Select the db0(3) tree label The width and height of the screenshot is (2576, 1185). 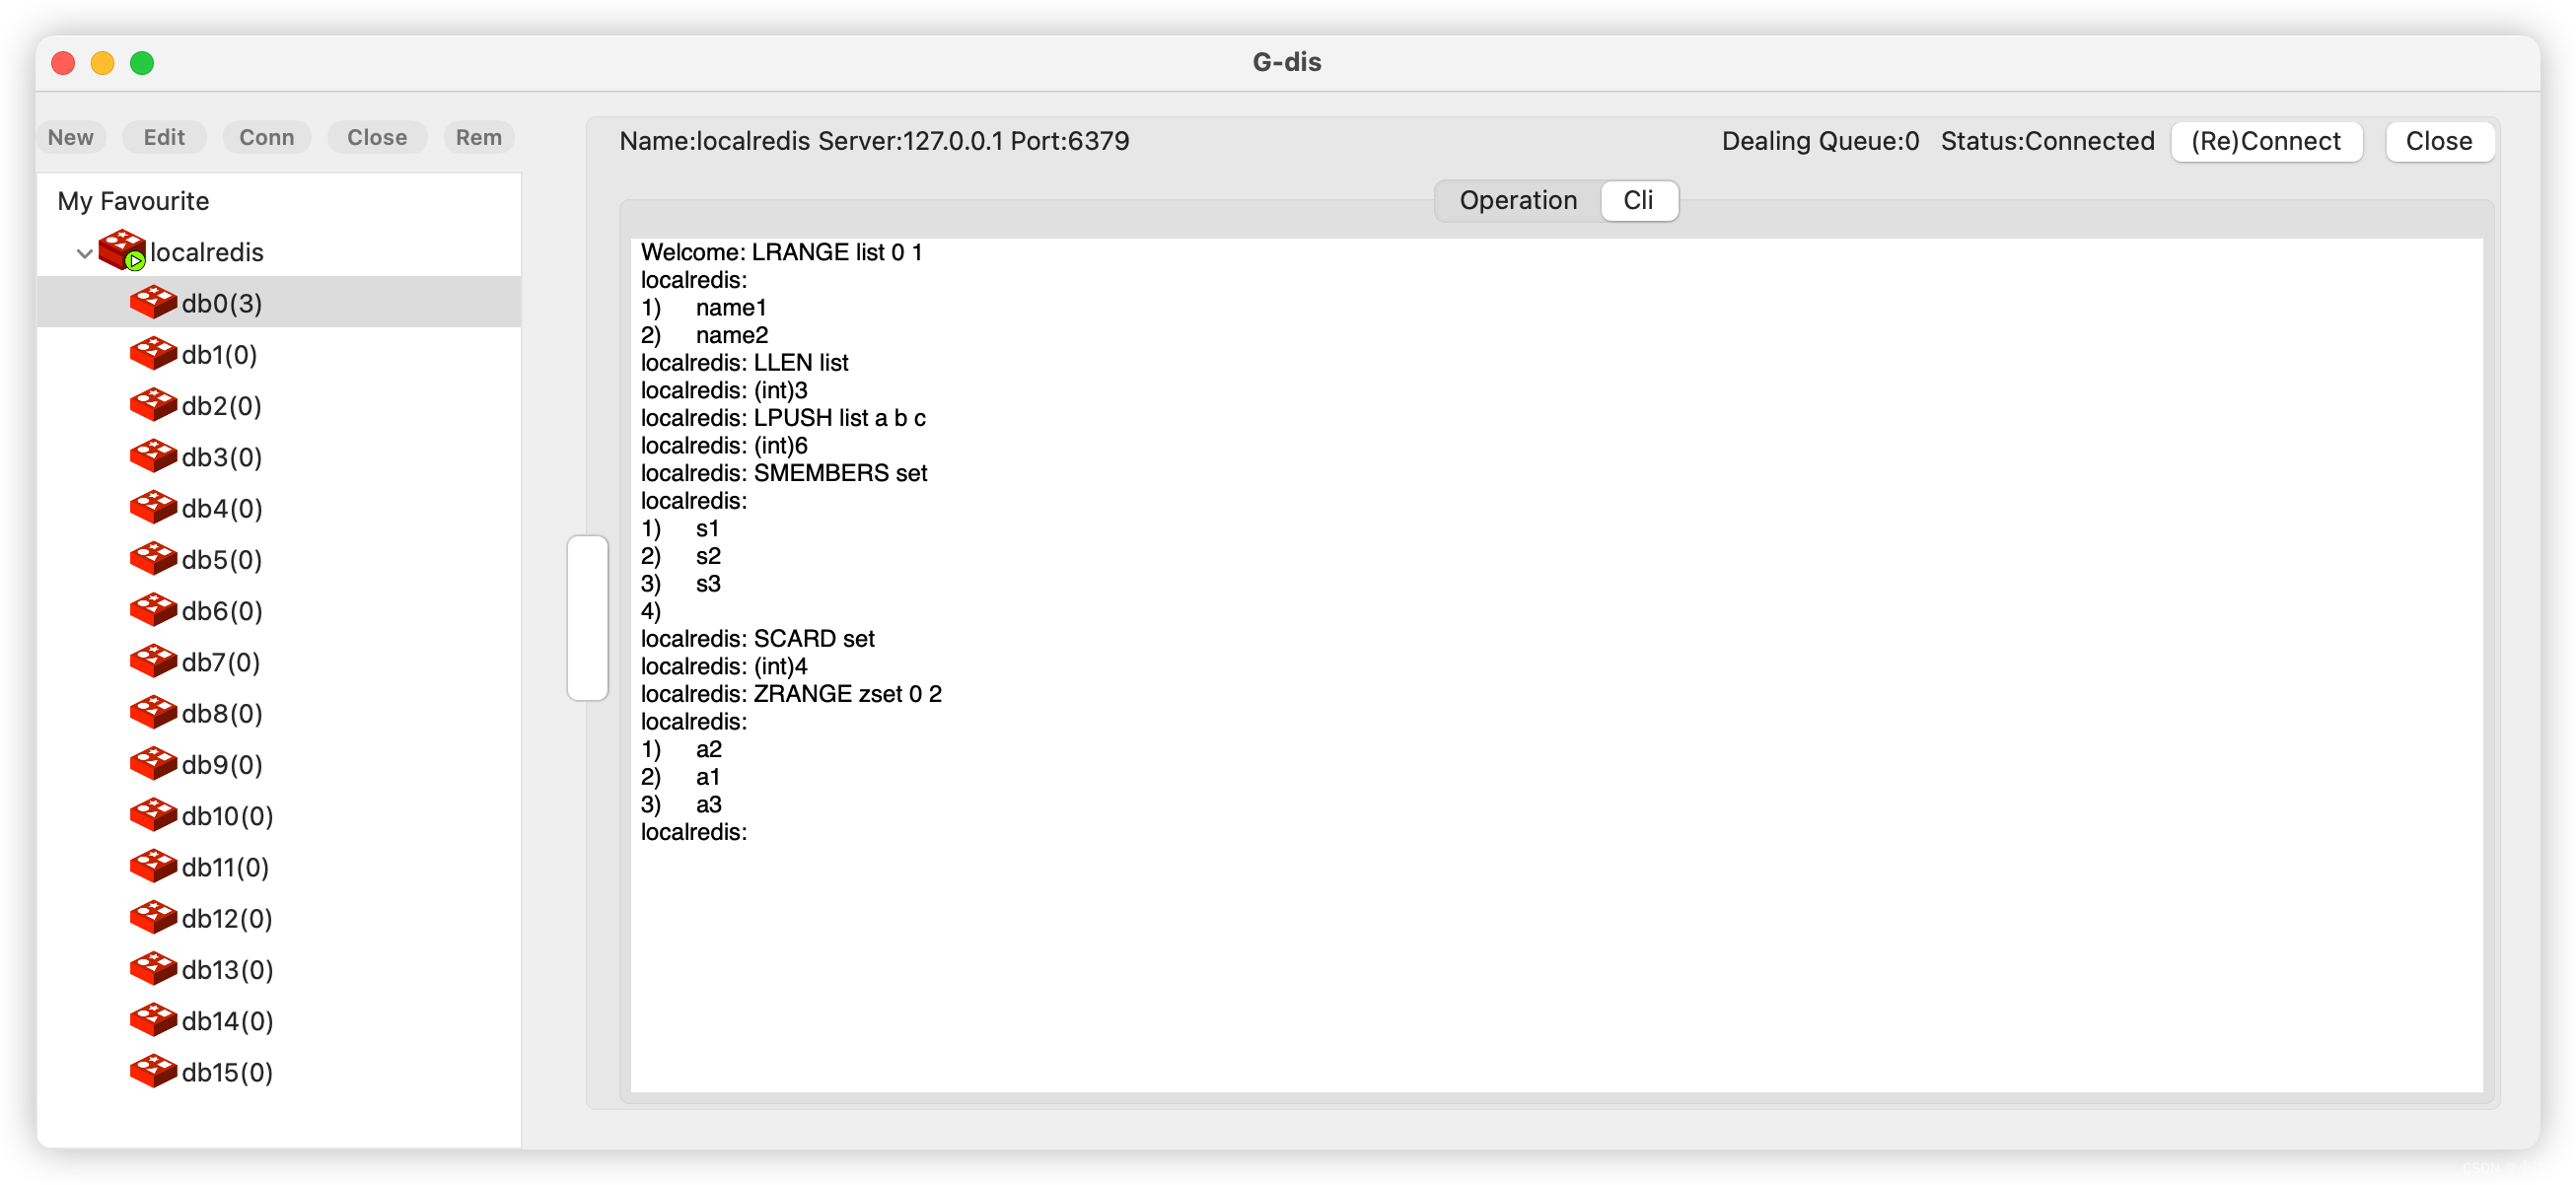(x=222, y=303)
